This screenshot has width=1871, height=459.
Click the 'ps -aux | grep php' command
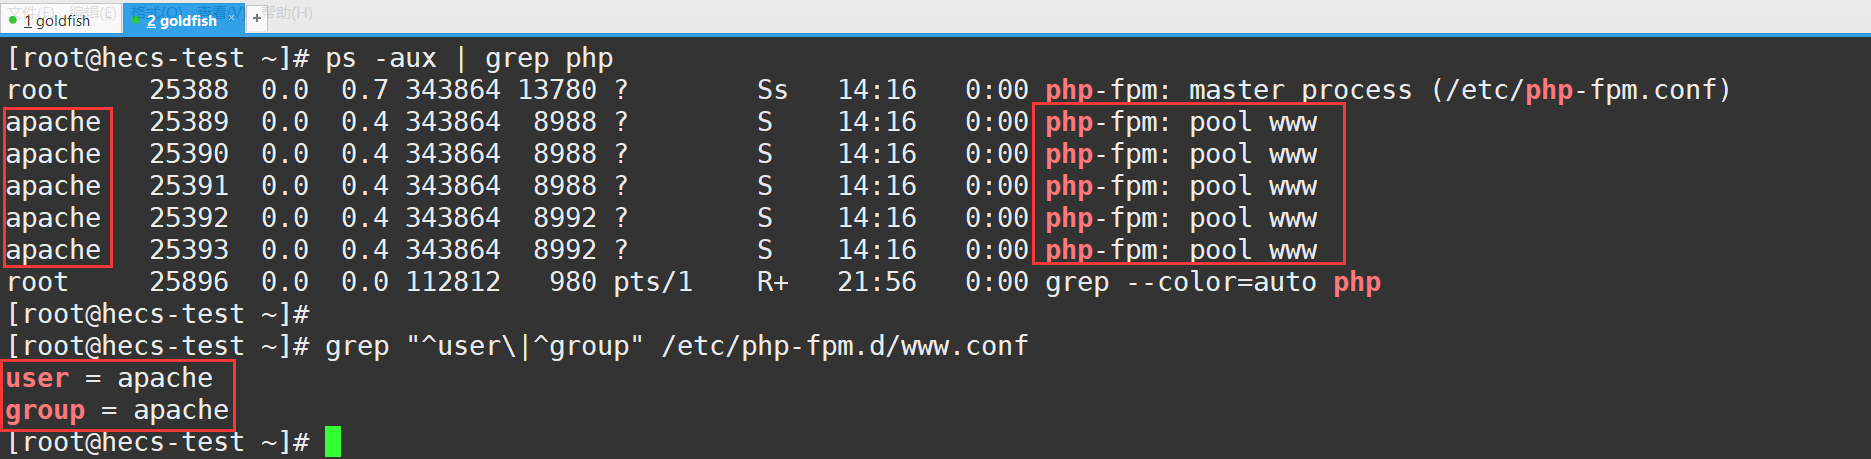click(469, 58)
